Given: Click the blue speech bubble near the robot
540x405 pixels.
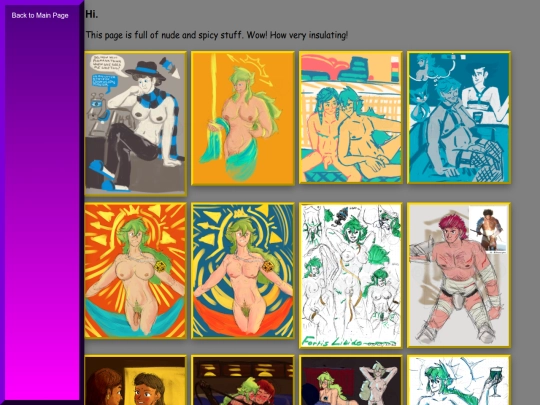Looking at the screenshot, I should tap(105, 83).
